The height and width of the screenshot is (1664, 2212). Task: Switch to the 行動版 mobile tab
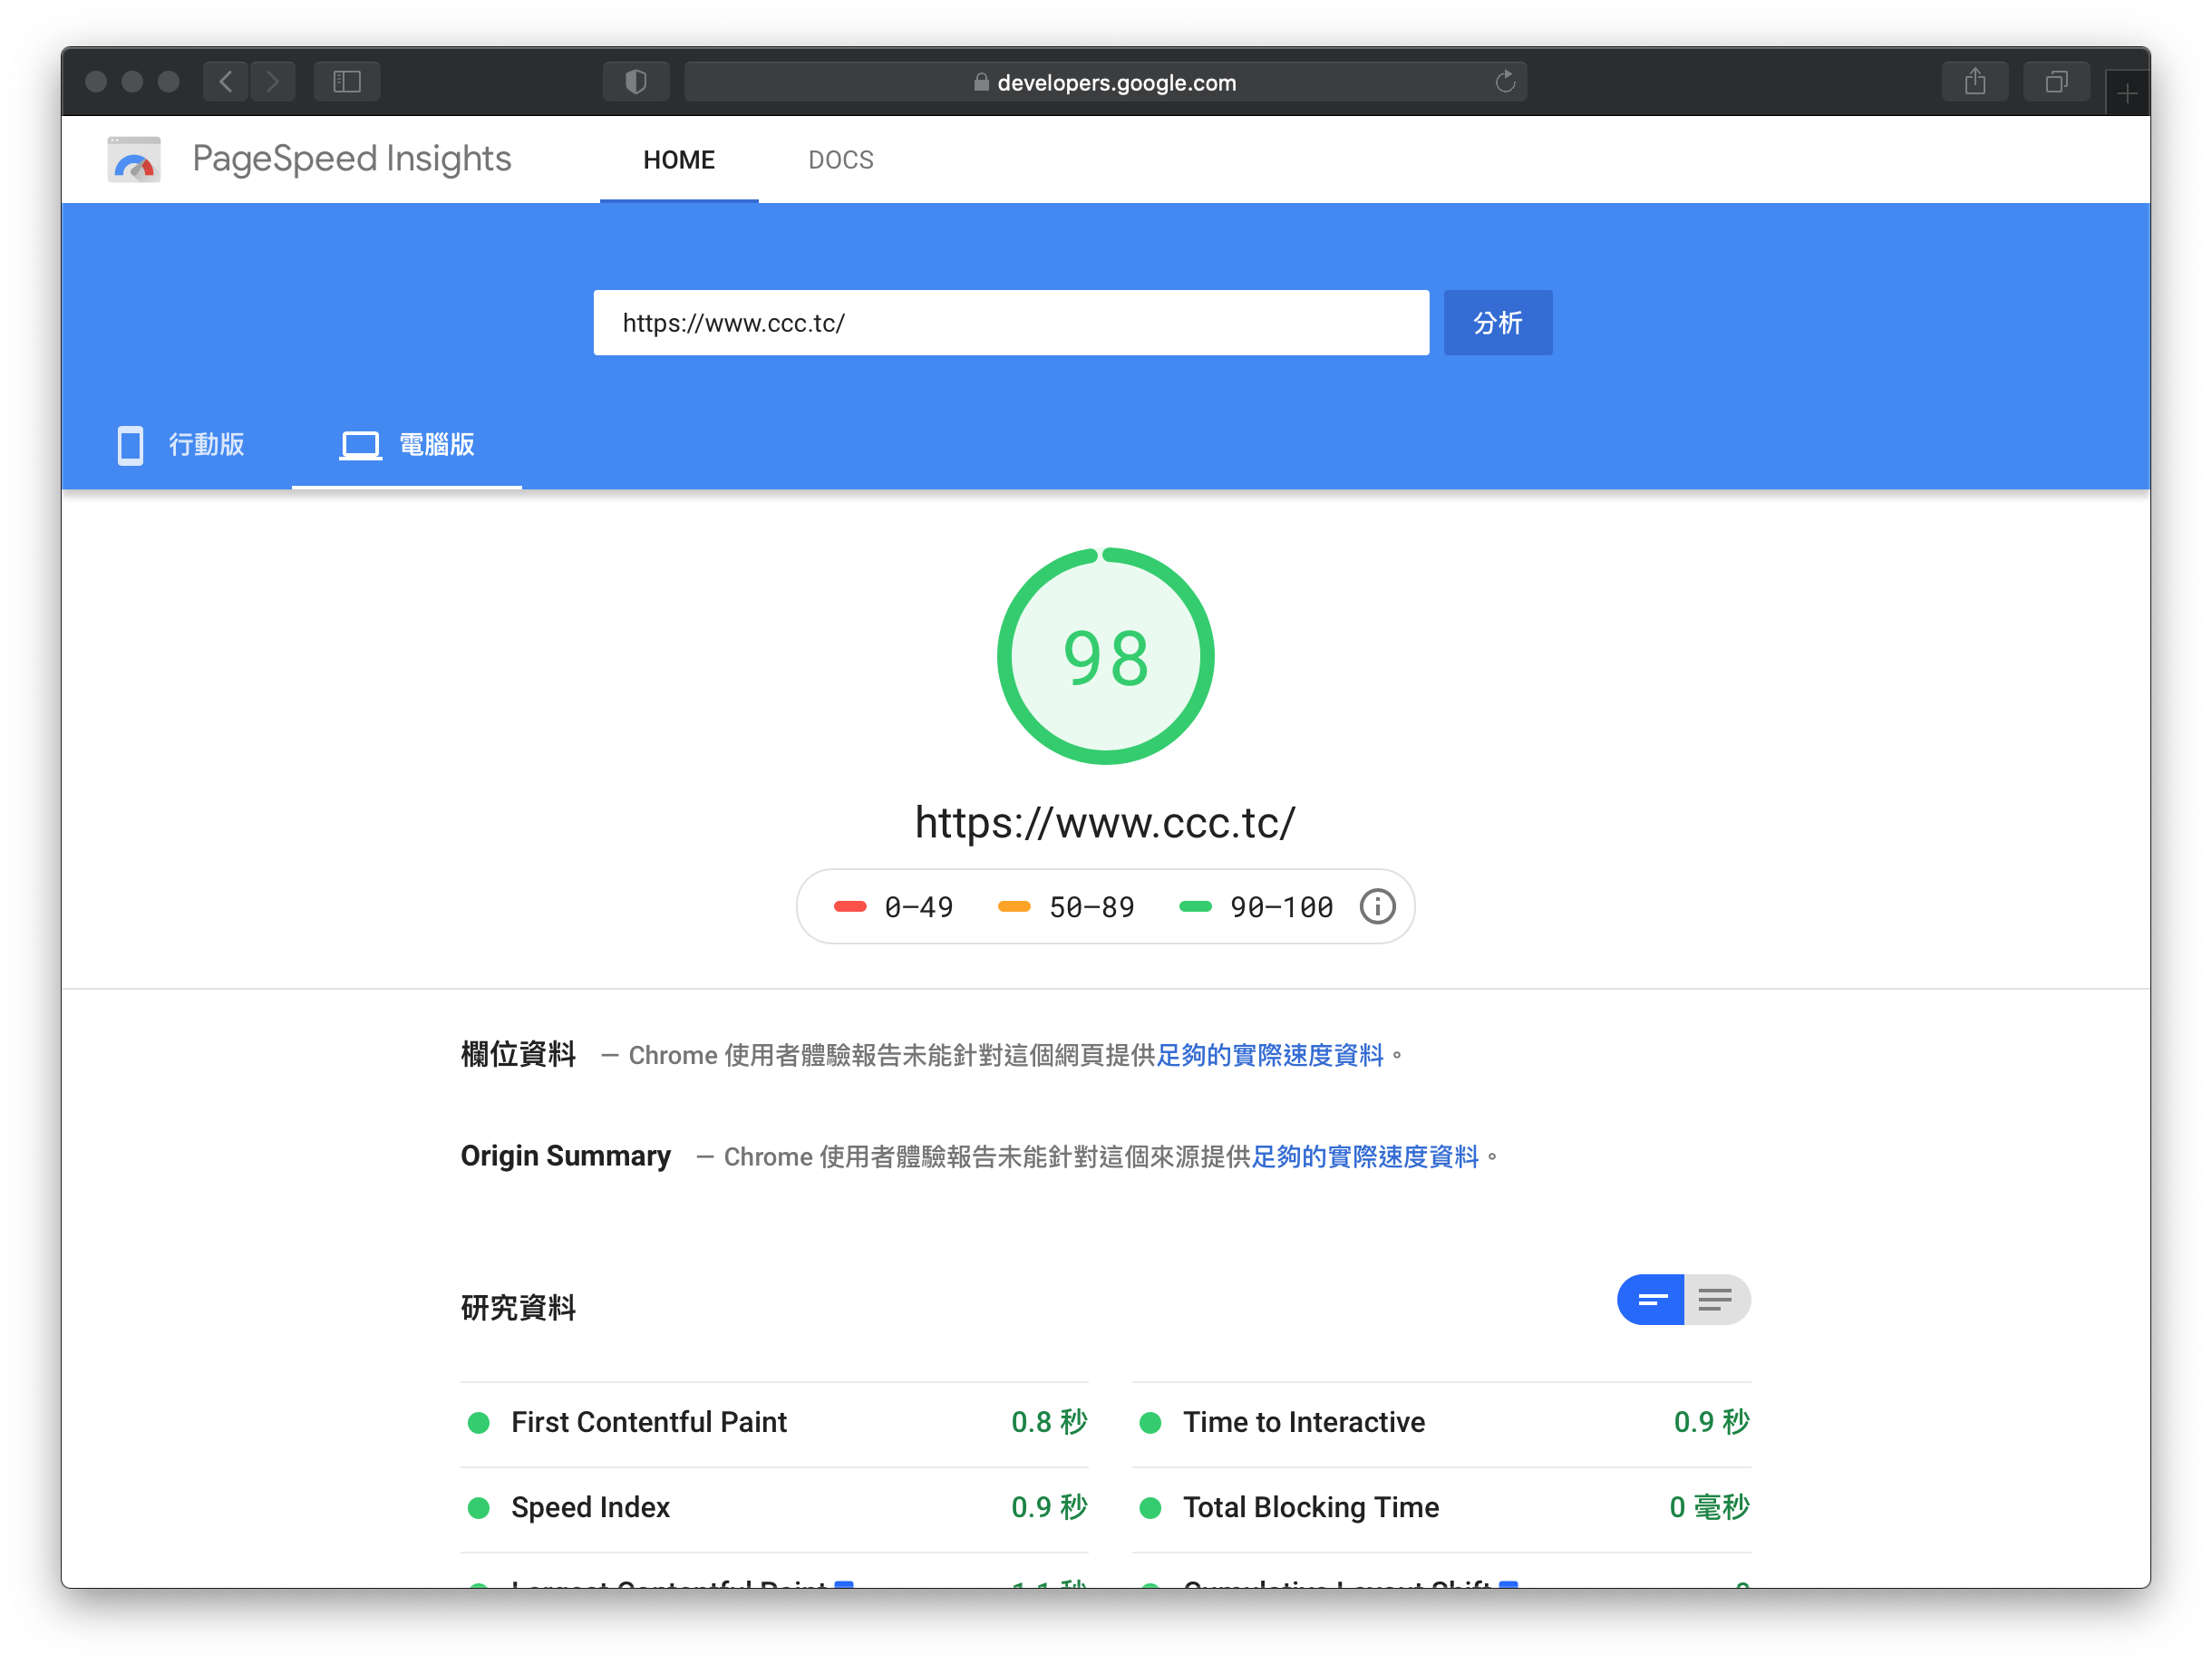click(x=181, y=445)
